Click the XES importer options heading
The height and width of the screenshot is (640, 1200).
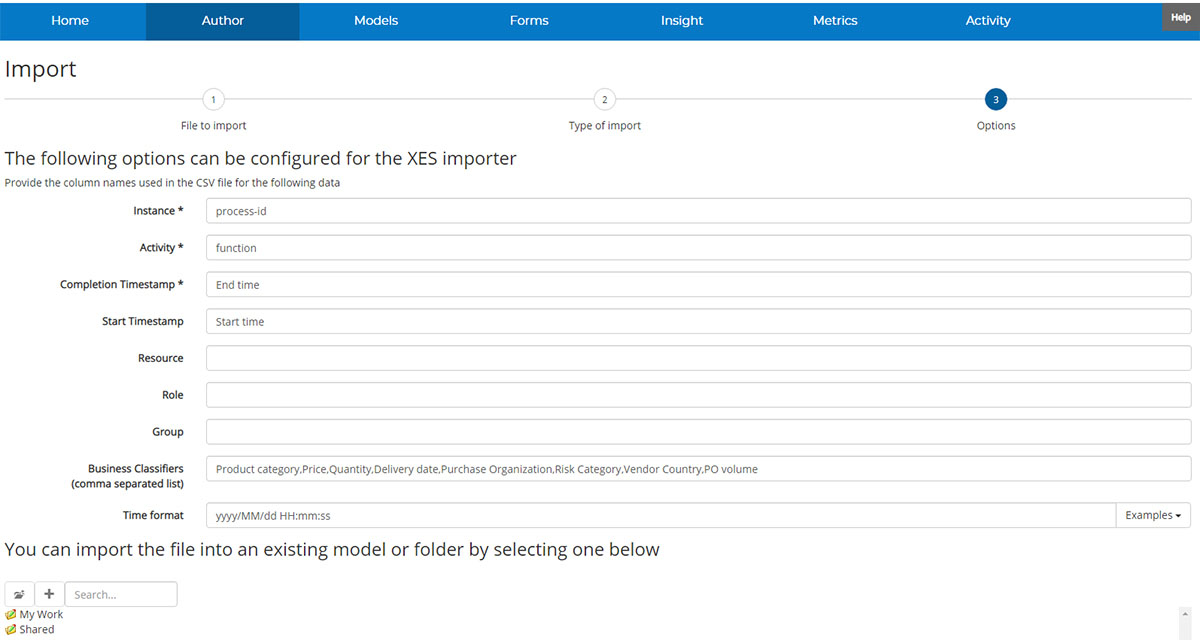[x=261, y=158]
